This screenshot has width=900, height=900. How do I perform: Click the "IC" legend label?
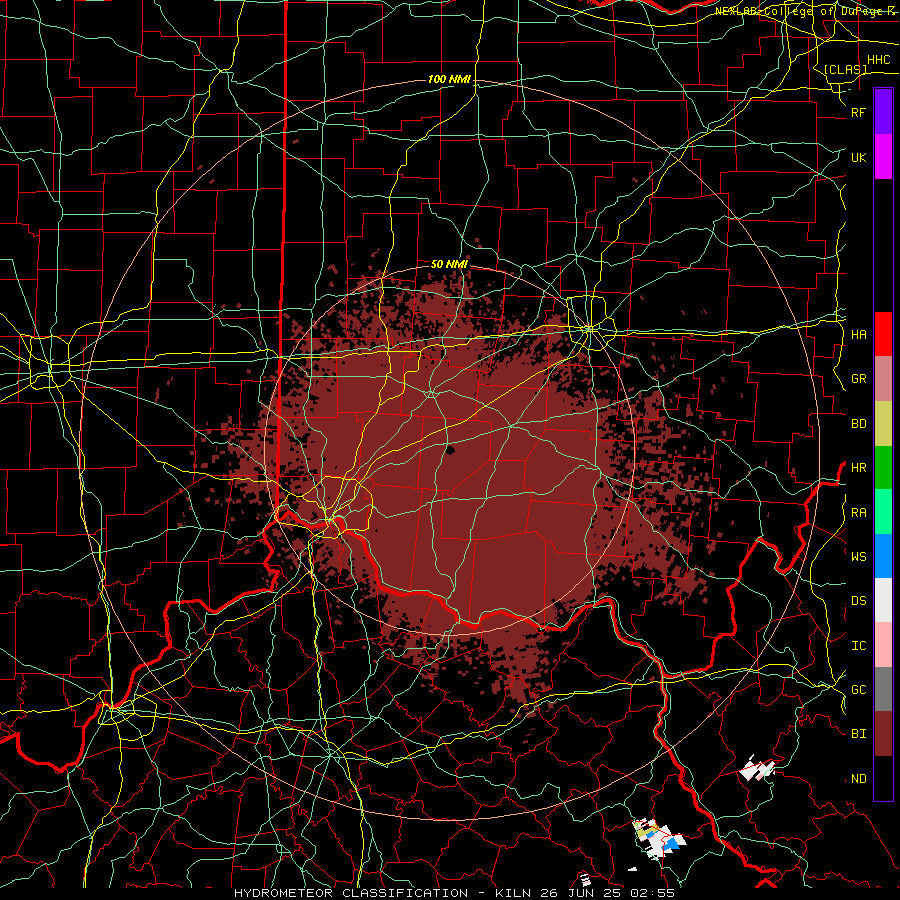[858, 646]
